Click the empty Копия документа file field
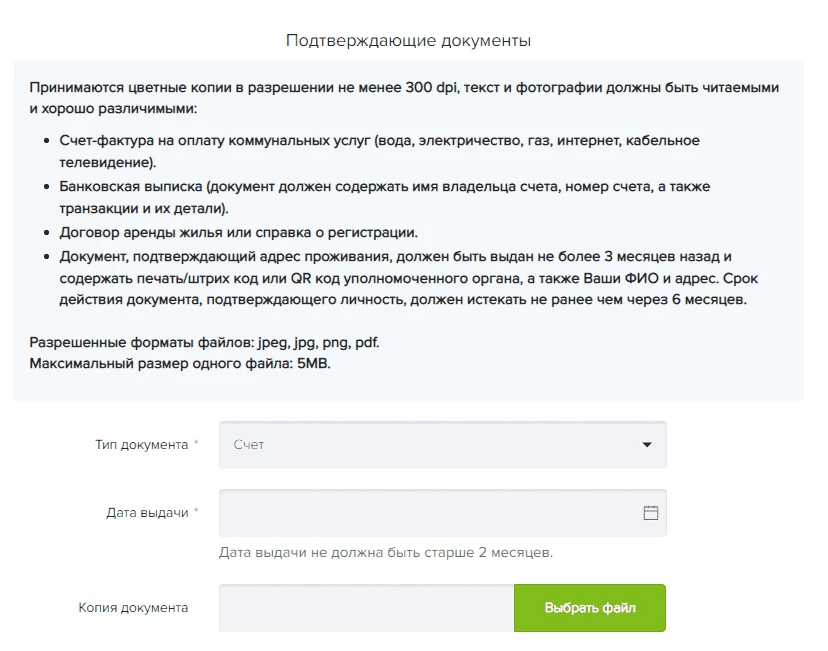The image size is (828, 651). click(x=366, y=608)
